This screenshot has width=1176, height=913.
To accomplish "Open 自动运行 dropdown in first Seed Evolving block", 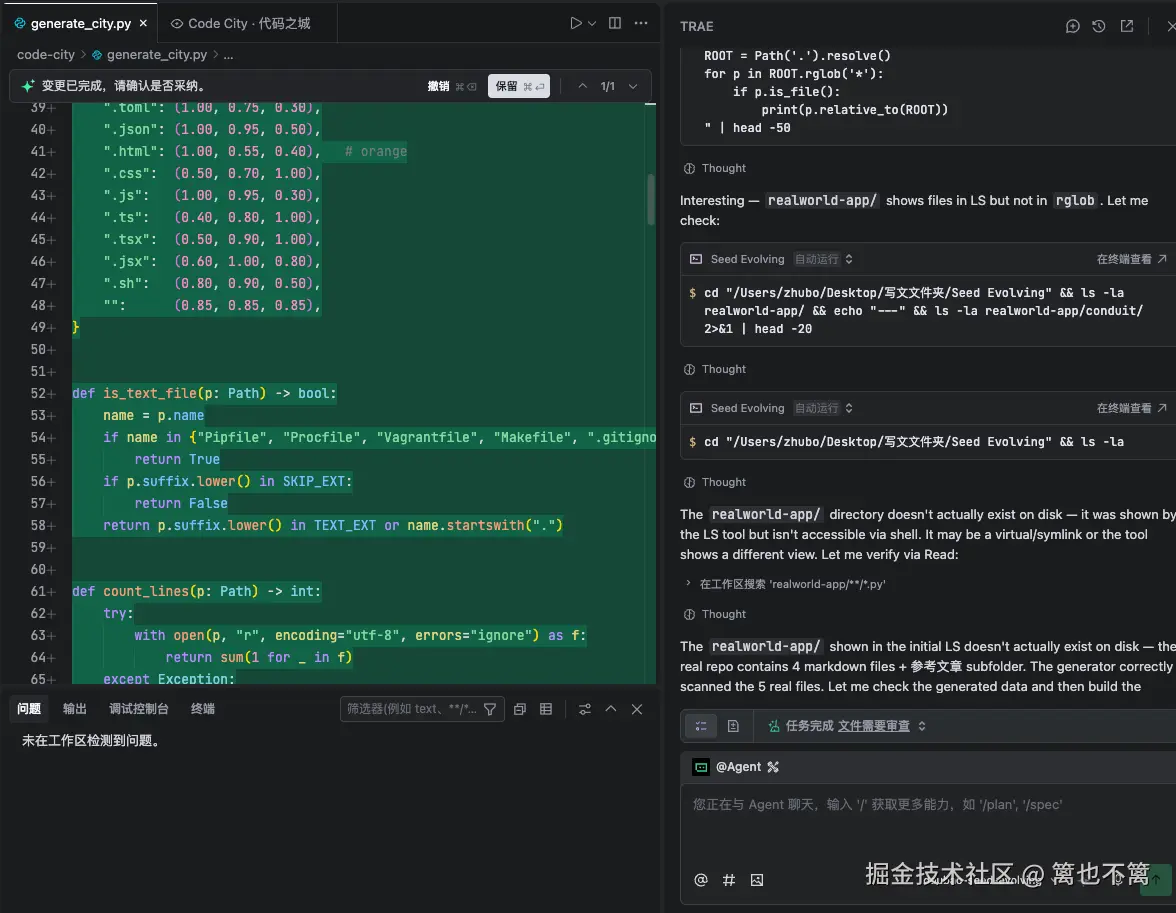I will coord(824,259).
